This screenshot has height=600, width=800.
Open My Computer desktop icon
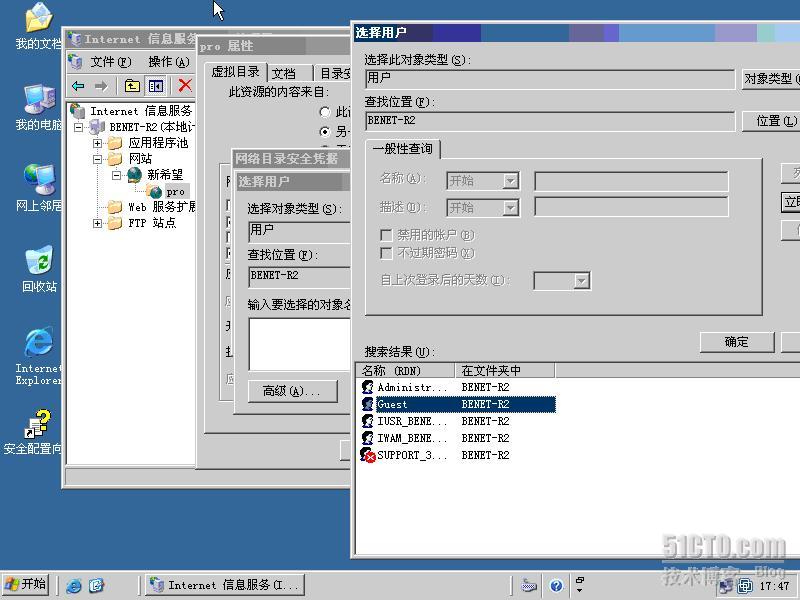tap(38, 106)
